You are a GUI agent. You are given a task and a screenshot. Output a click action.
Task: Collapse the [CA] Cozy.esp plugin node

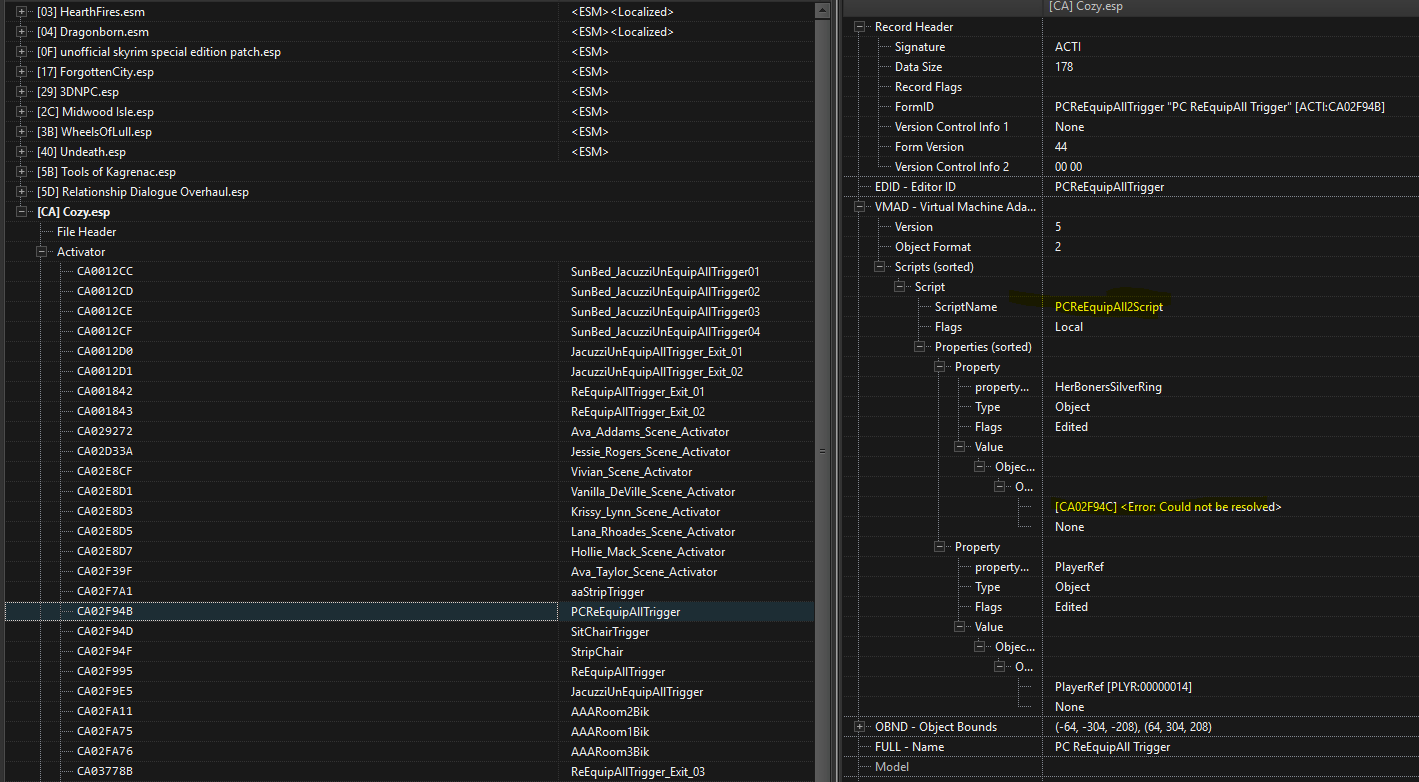(x=22, y=212)
